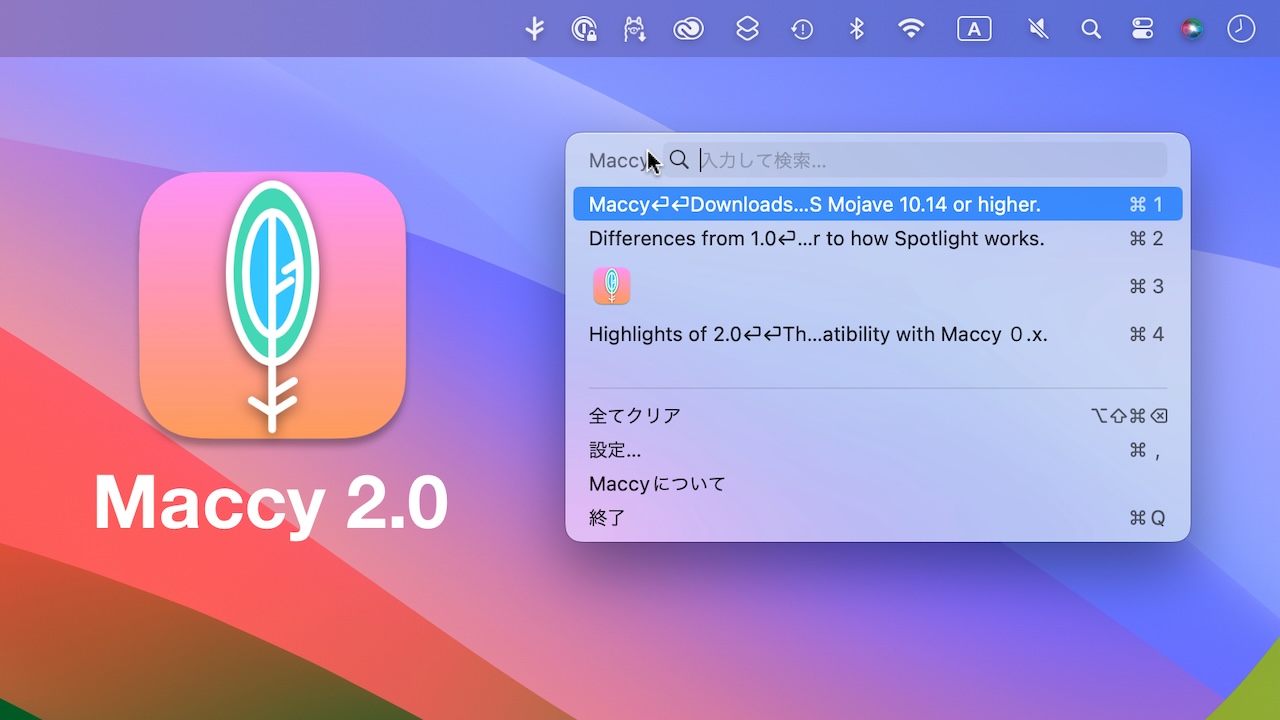Open Creative Cloud menu bar icon
This screenshot has width=1280, height=720.
click(x=688, y=29)
